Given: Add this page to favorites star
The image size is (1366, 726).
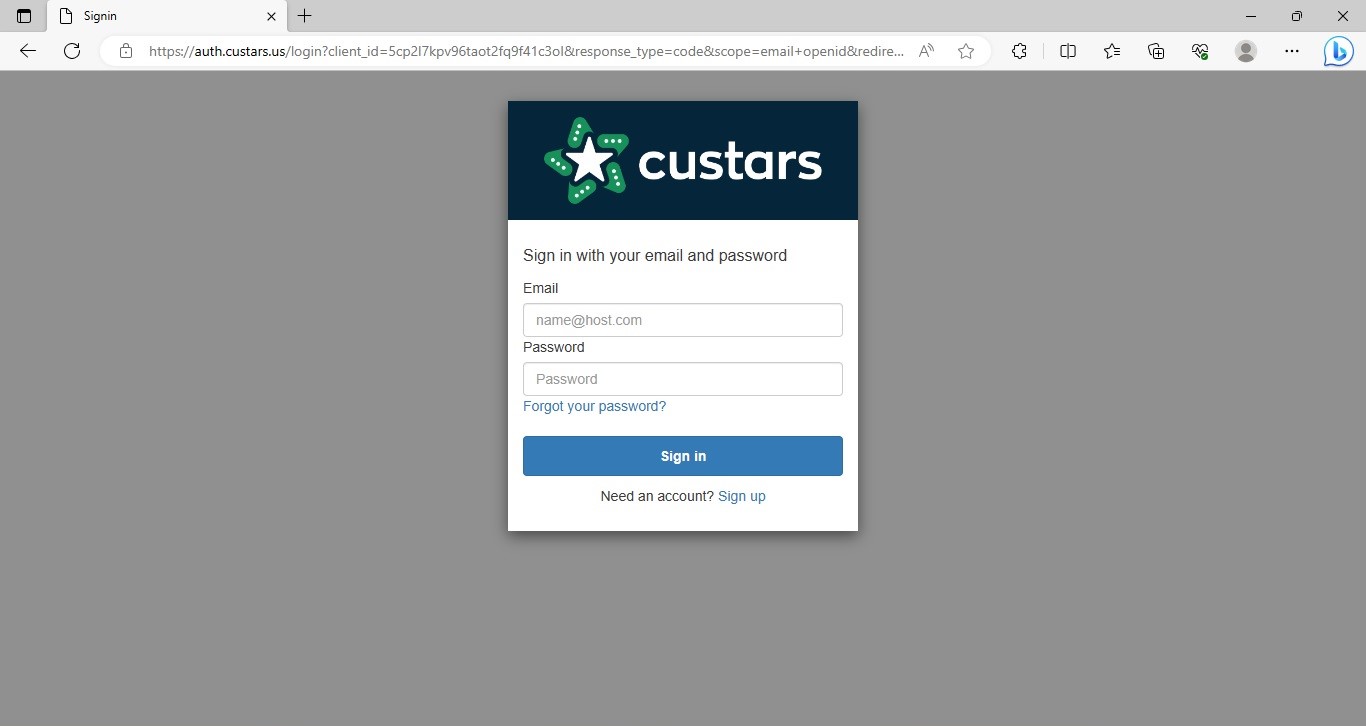Looking at the screenshot, I should click(x=966, y=51).
